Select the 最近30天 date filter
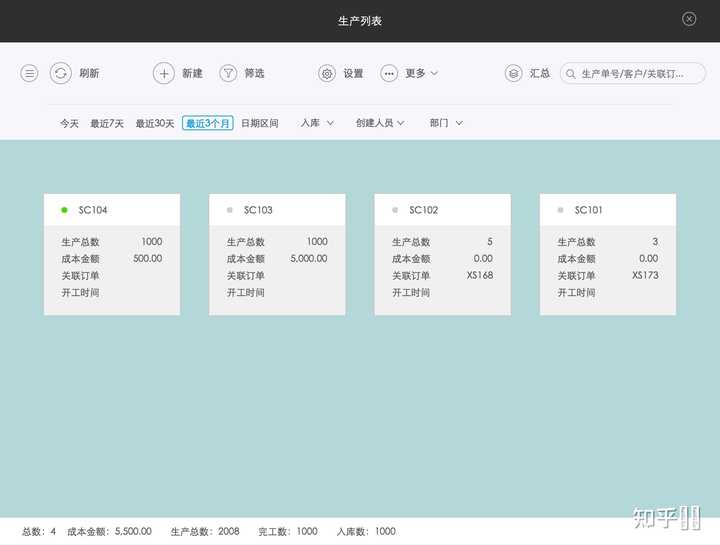720x545 pixels. [155, 124]
